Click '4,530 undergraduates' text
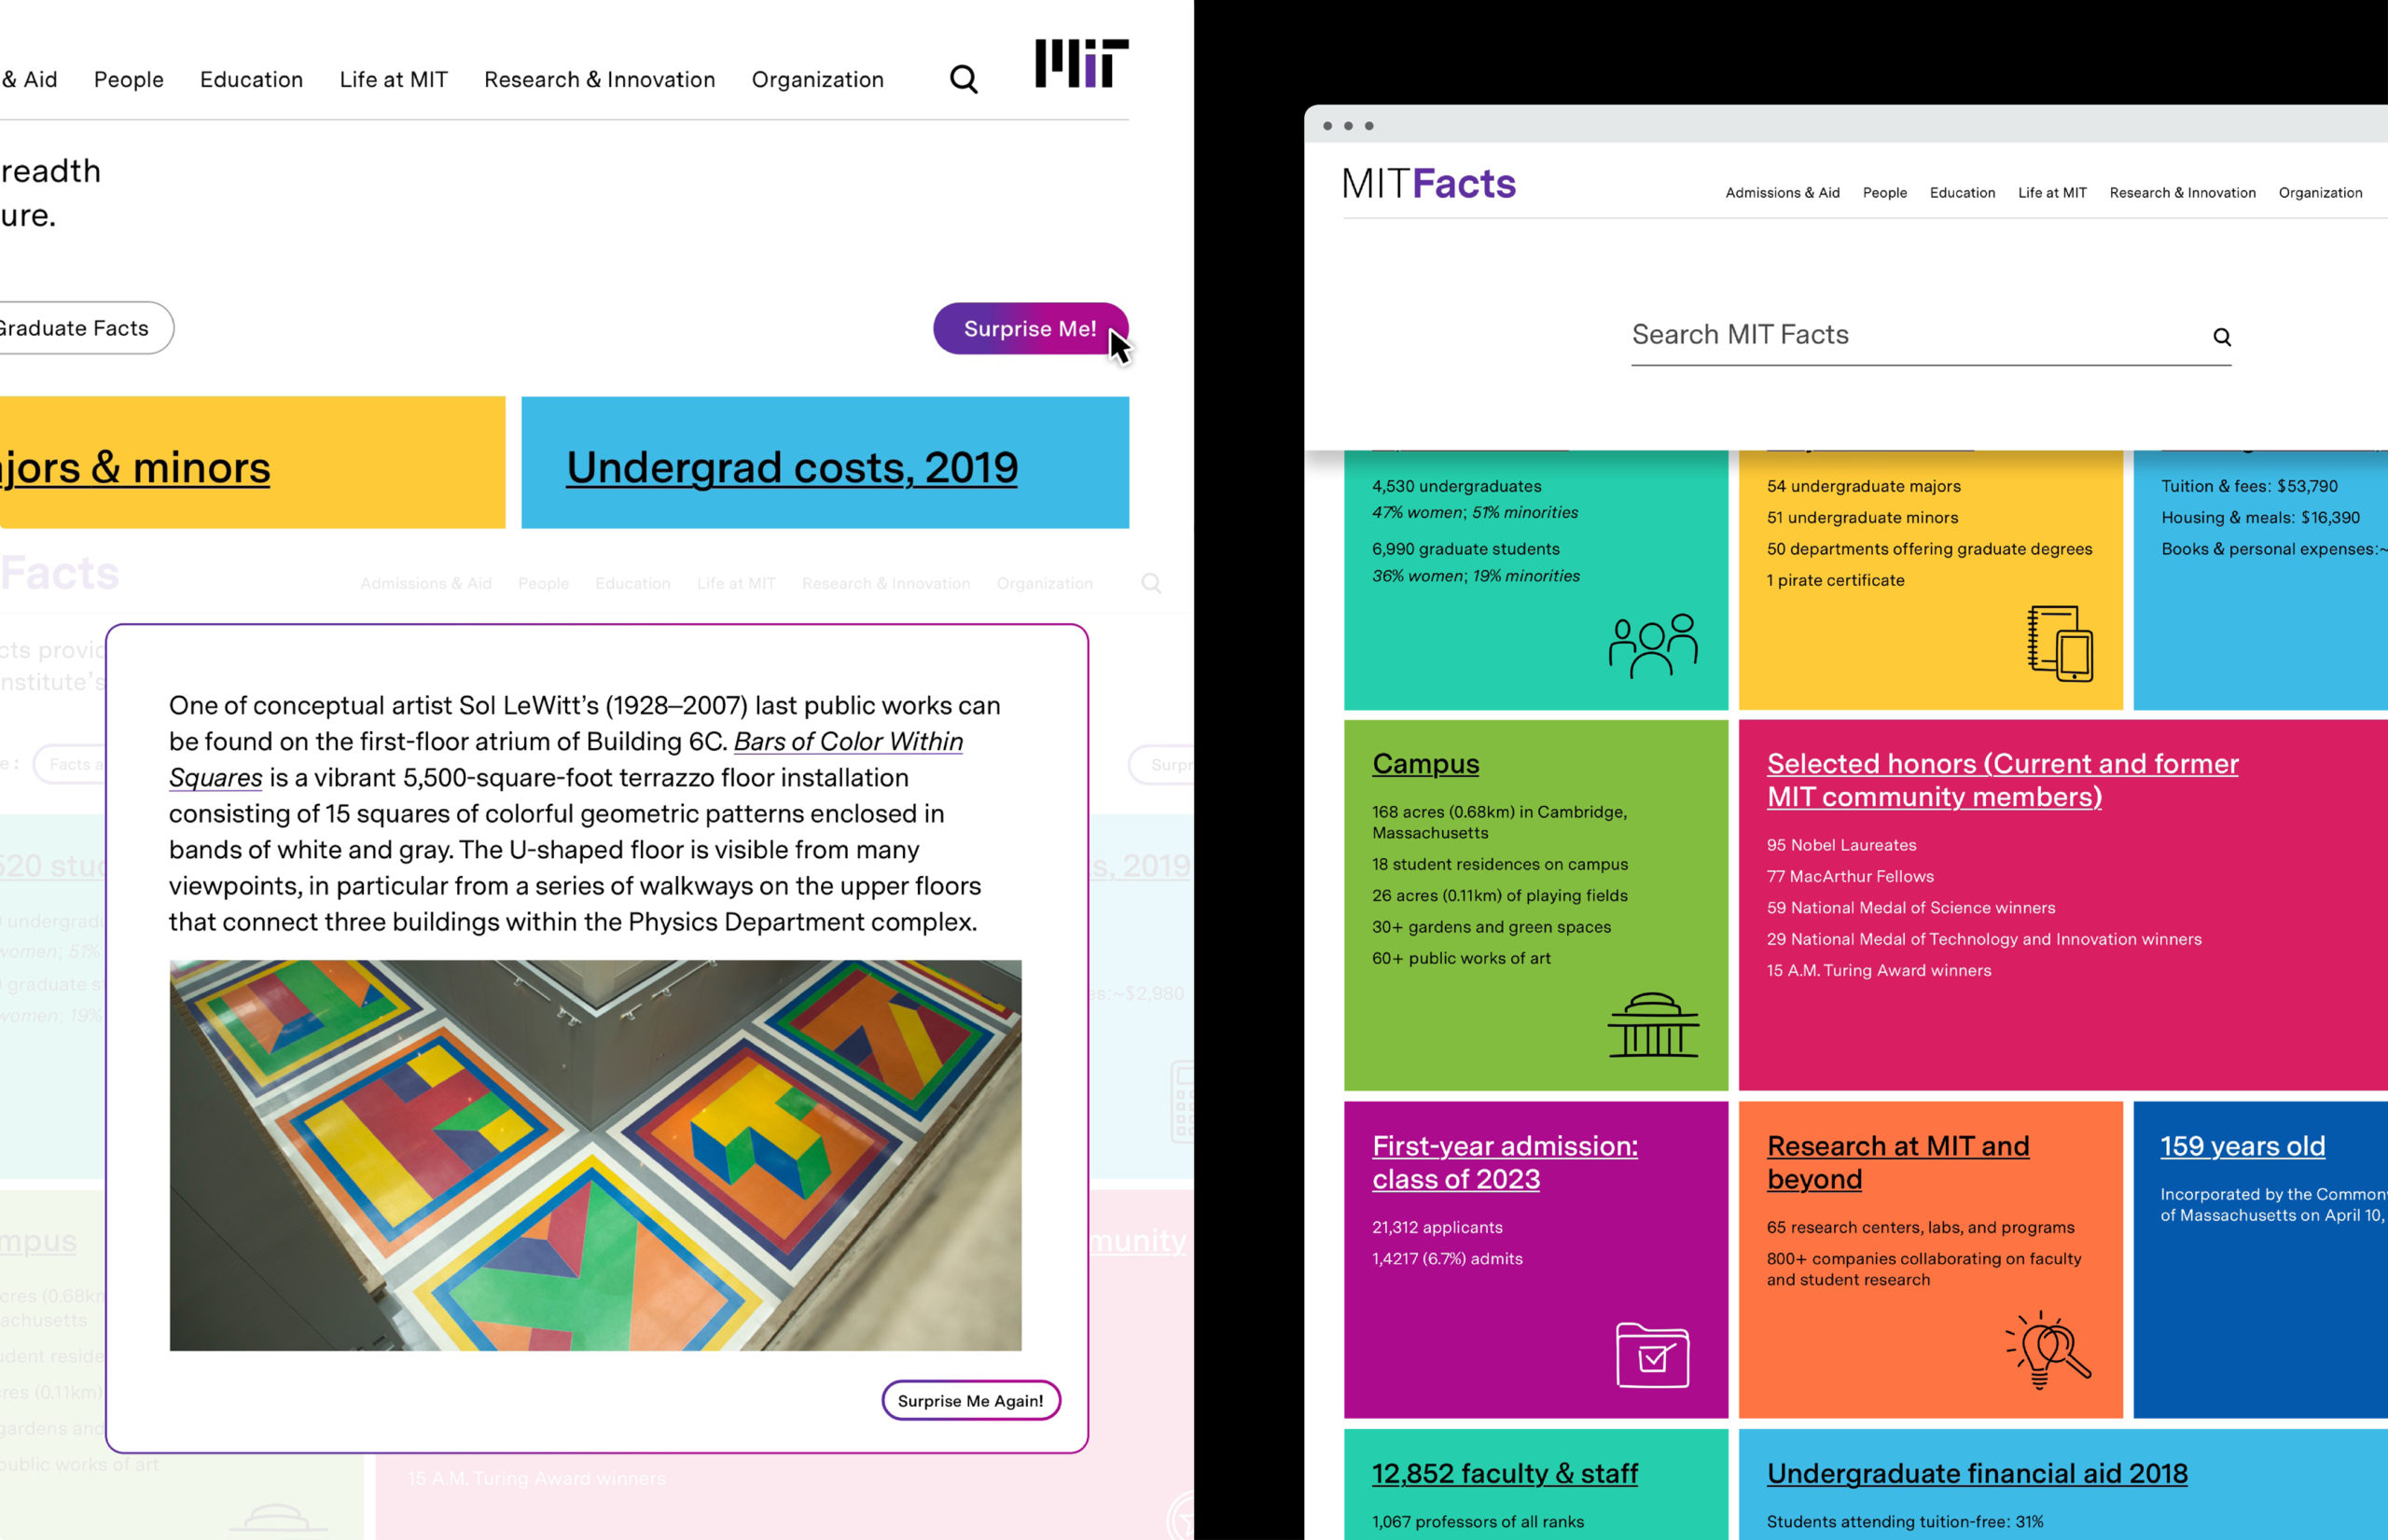Viewport: 2388px width, 1540px height. click(x=1456, y=486)
